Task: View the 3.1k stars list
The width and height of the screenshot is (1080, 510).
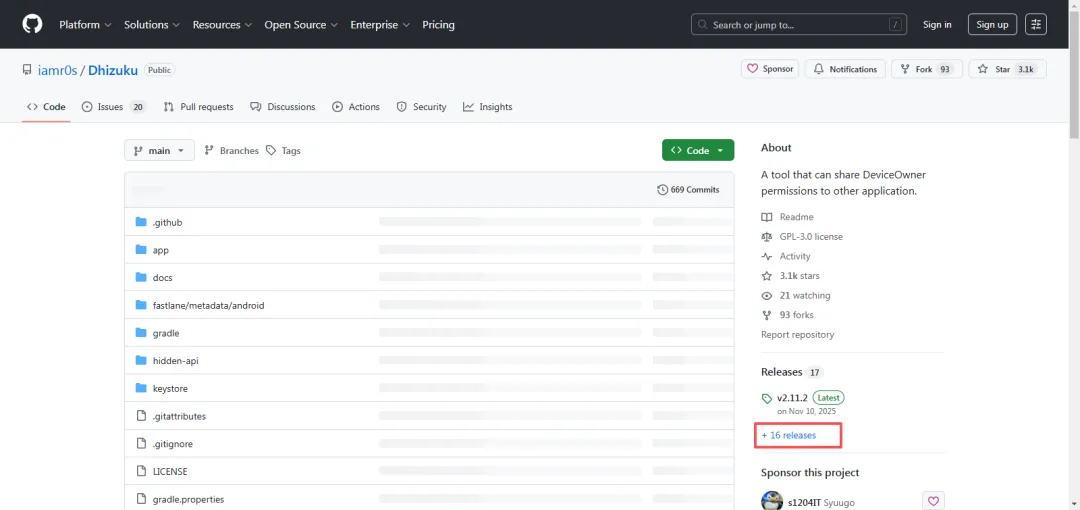Action: click(x=790, y=276)
